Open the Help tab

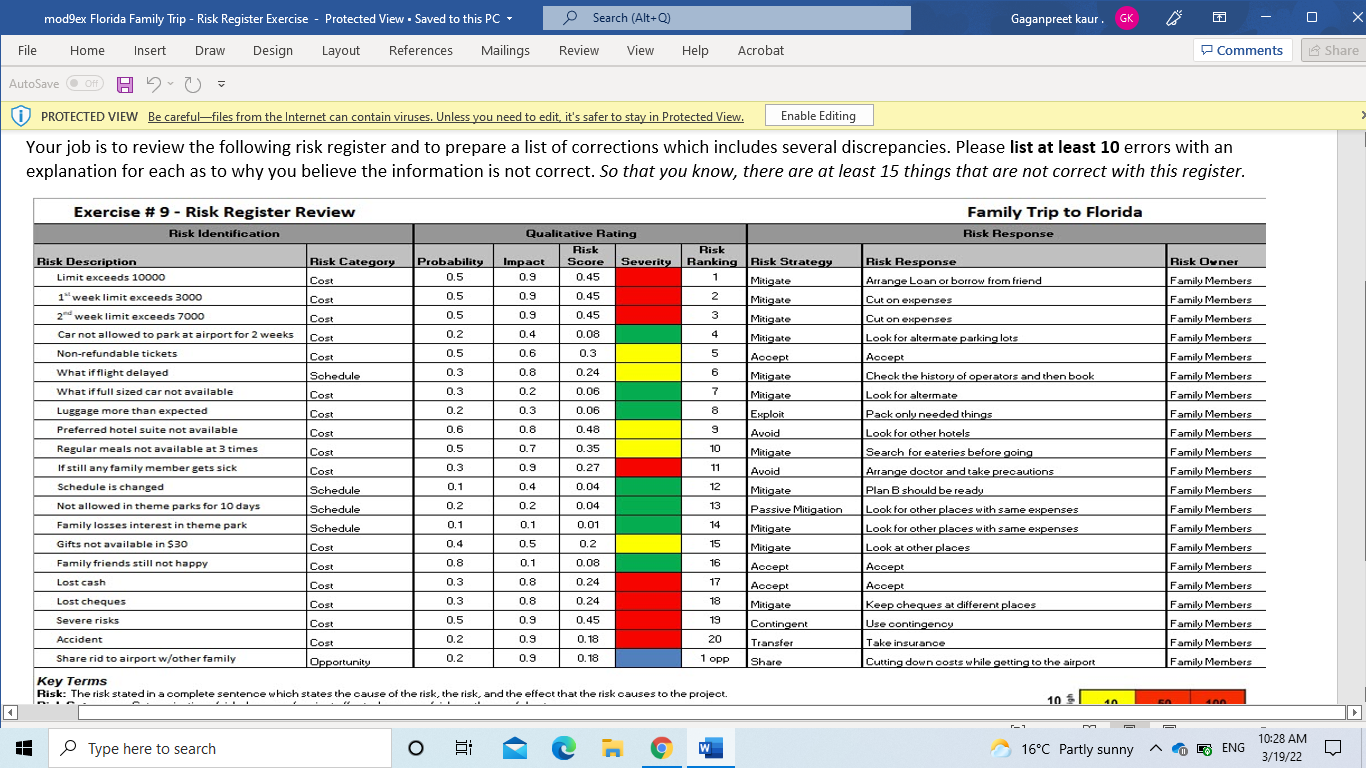coord(695,50)
